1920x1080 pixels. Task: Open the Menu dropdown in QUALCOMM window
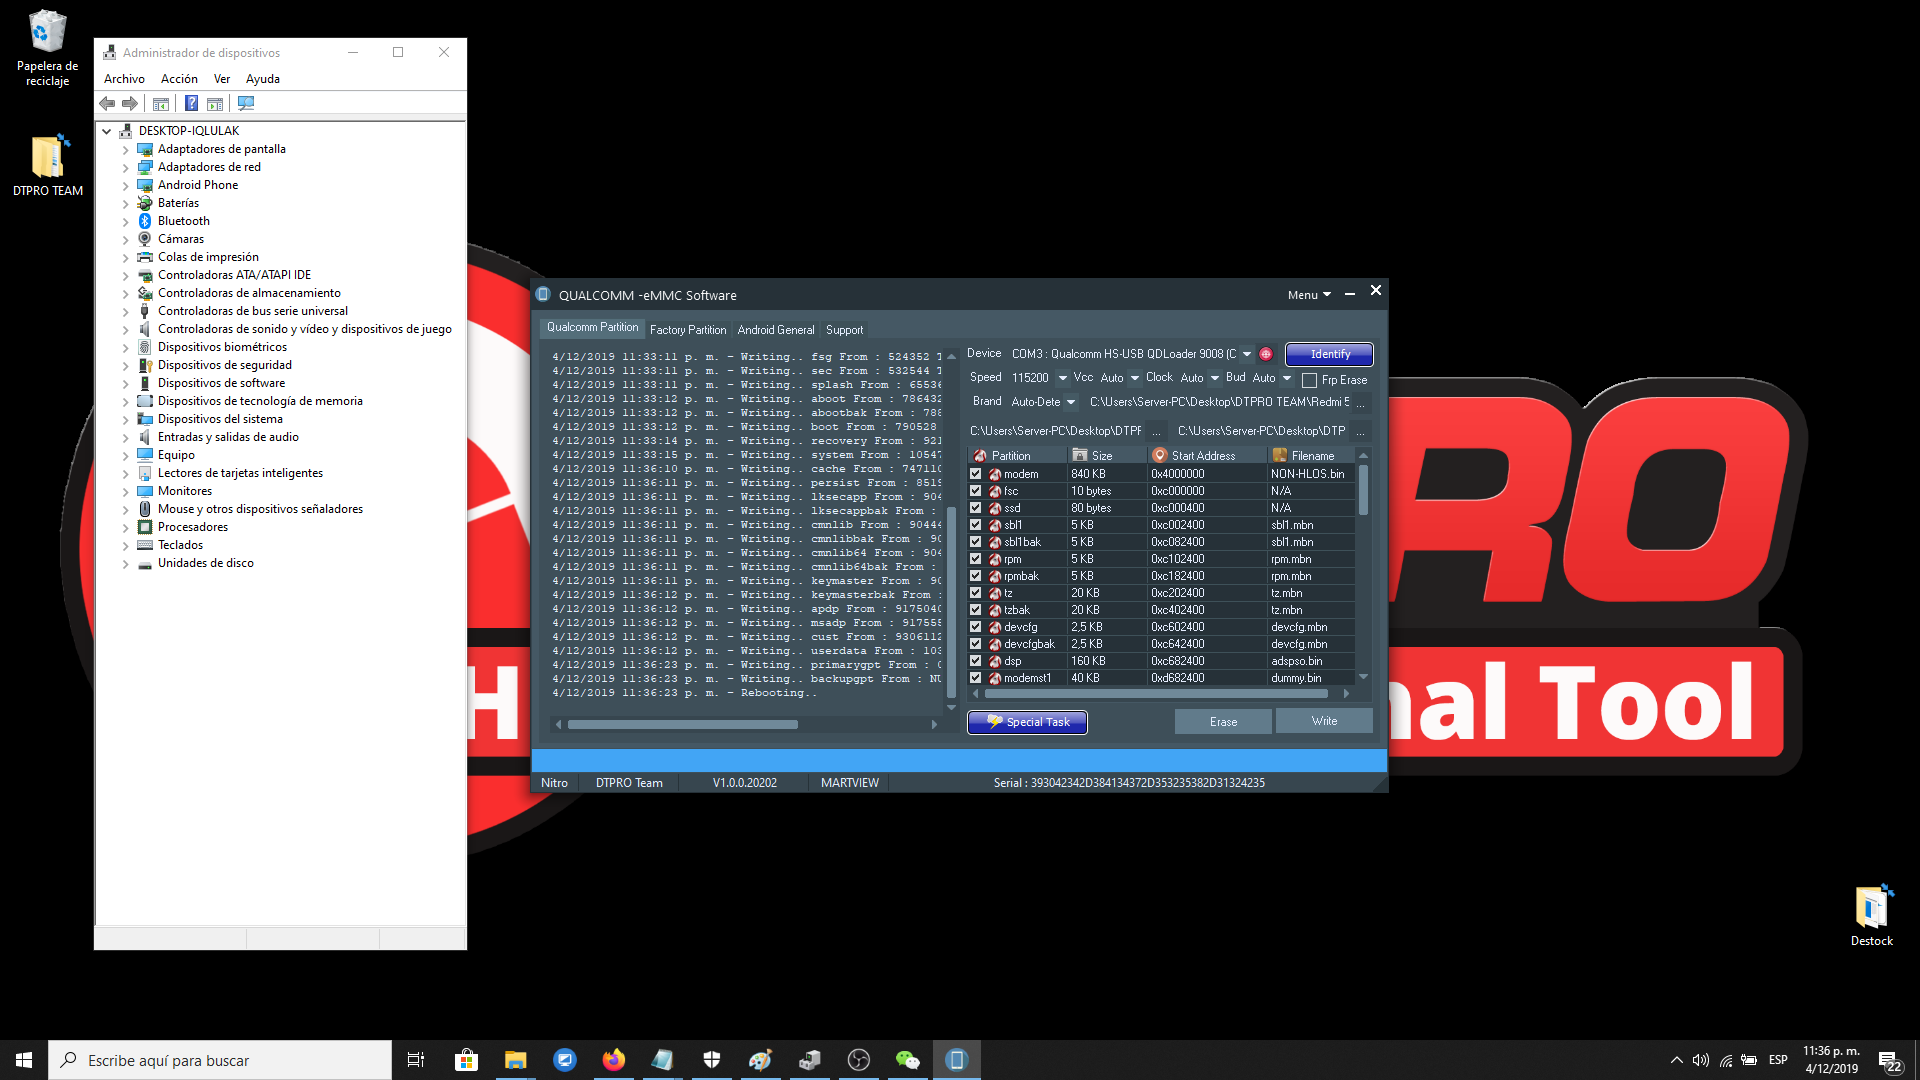coord(1309,295)
